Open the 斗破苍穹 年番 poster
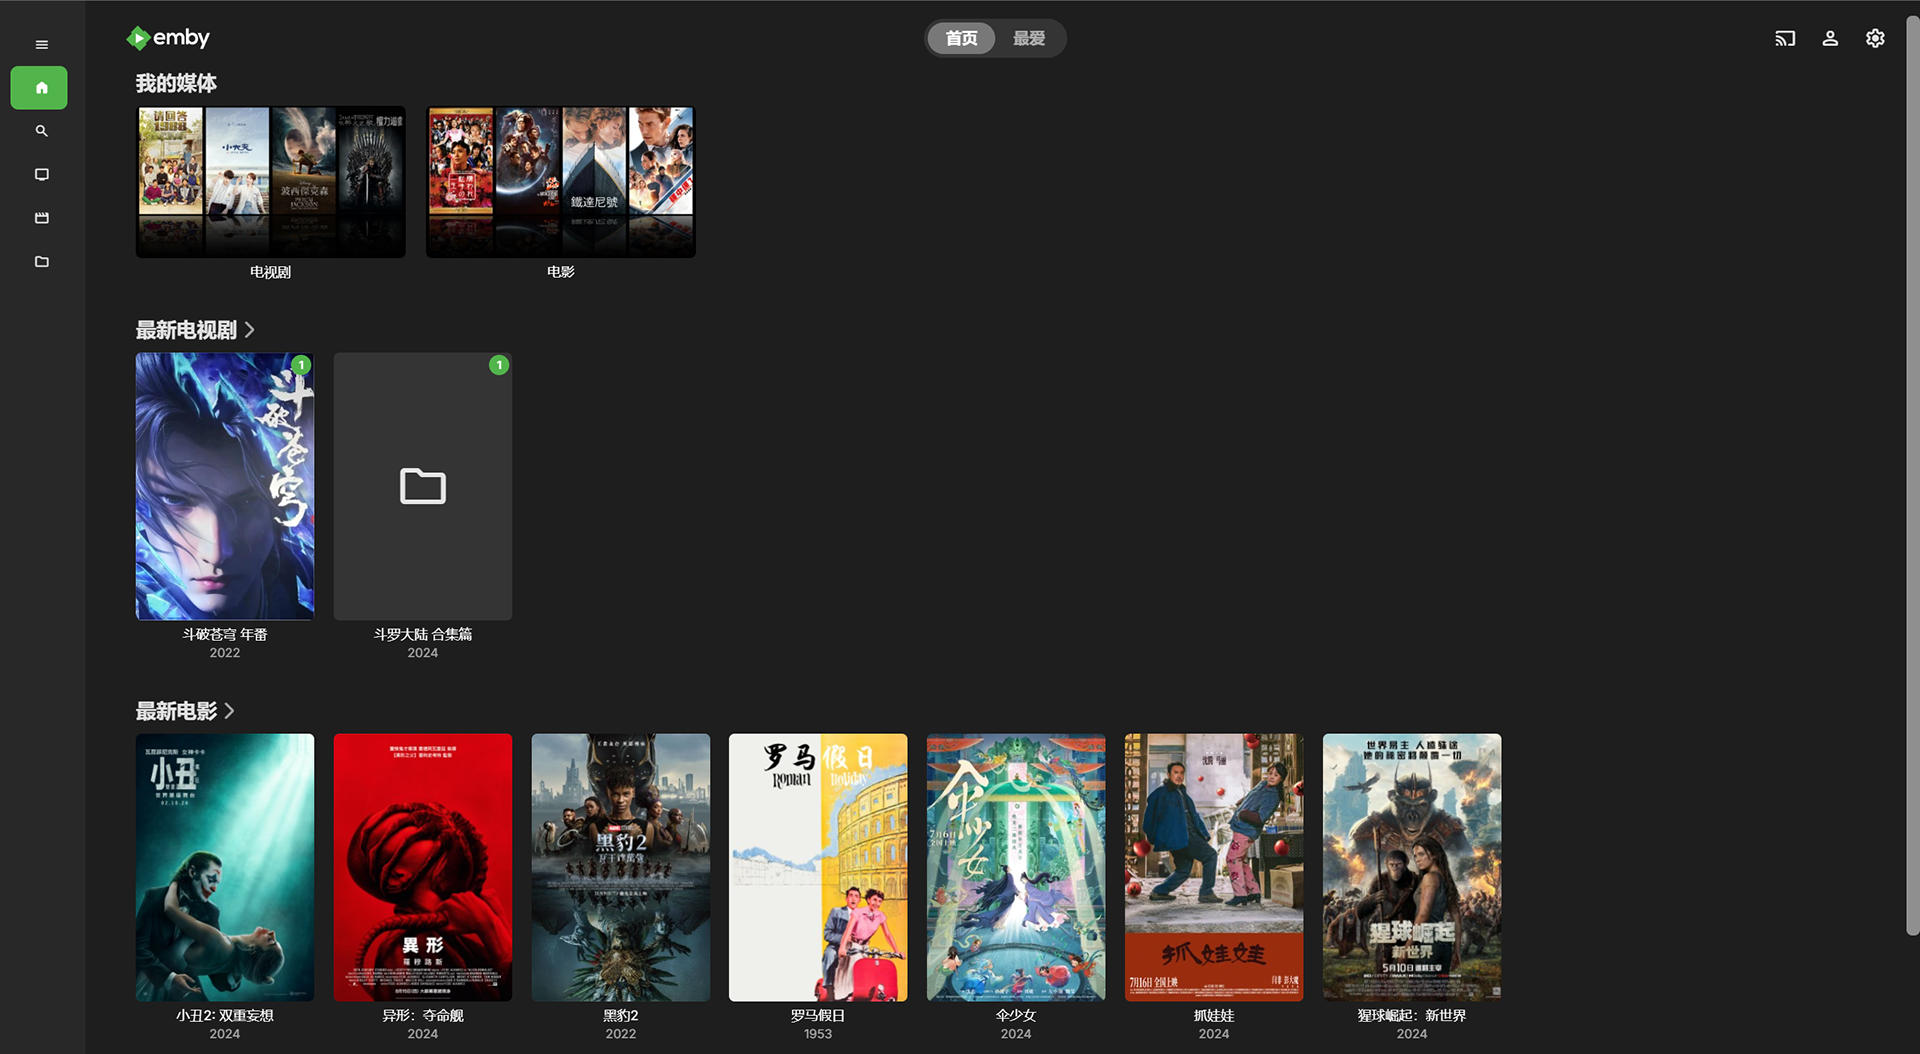 (x=225, y=486)
